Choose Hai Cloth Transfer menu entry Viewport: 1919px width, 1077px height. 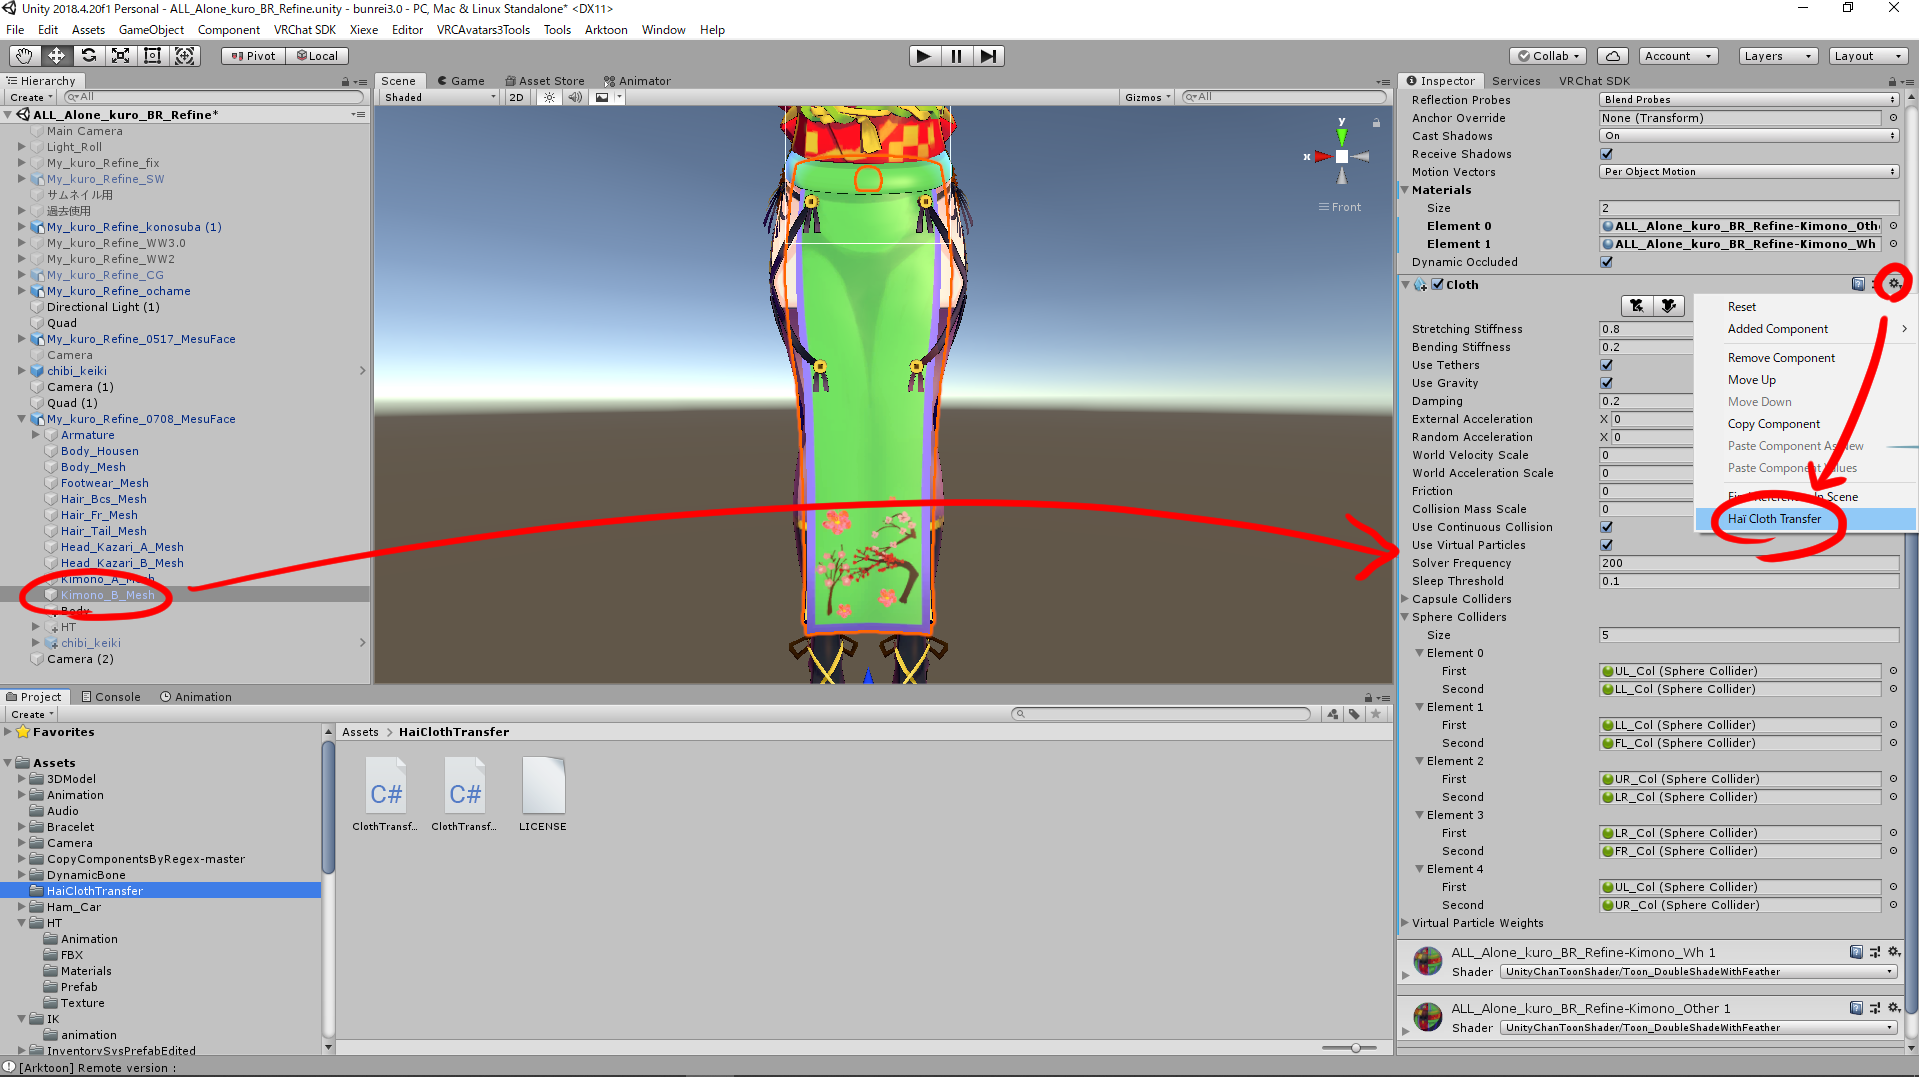1774,519
